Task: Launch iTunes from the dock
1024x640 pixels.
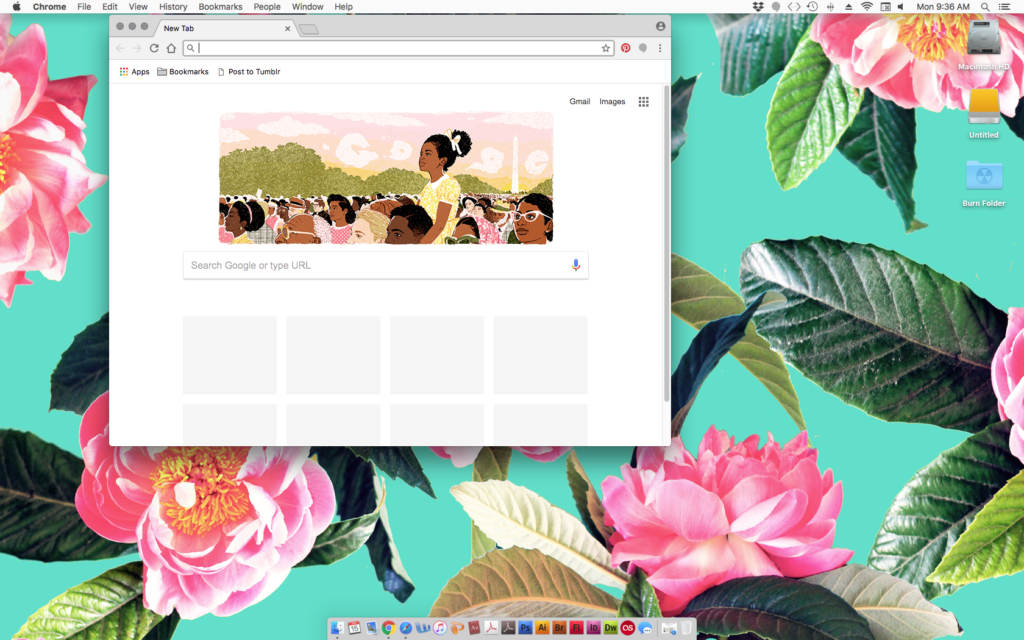Action: click(440, 628)
